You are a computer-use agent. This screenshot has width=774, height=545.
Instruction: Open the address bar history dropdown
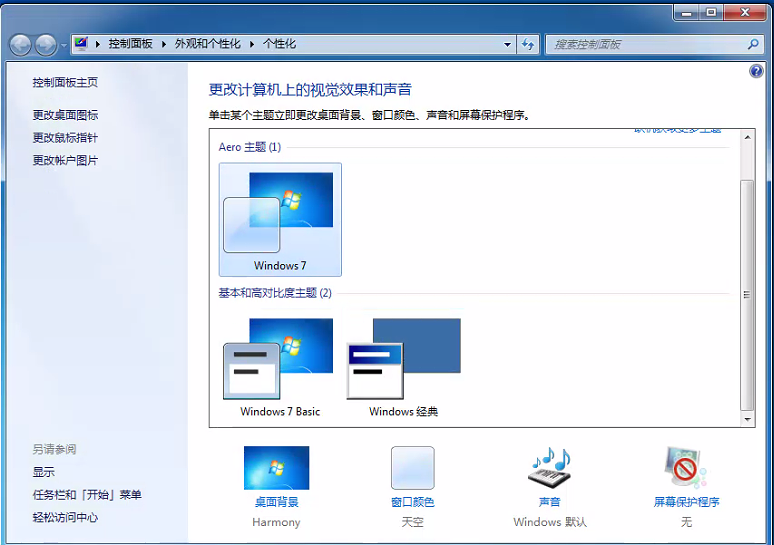pos(507,44)
